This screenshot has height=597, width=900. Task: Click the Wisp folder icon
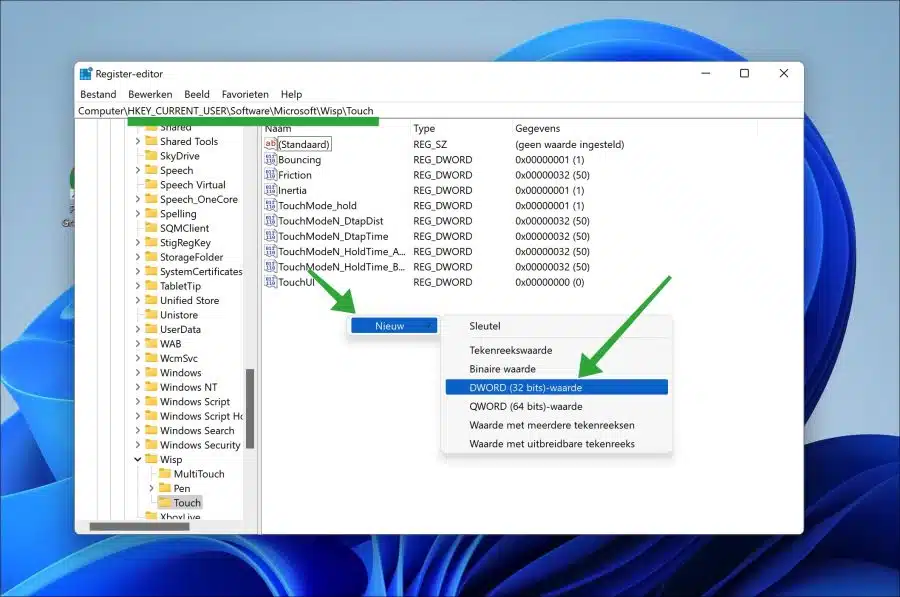click(152, 459)
